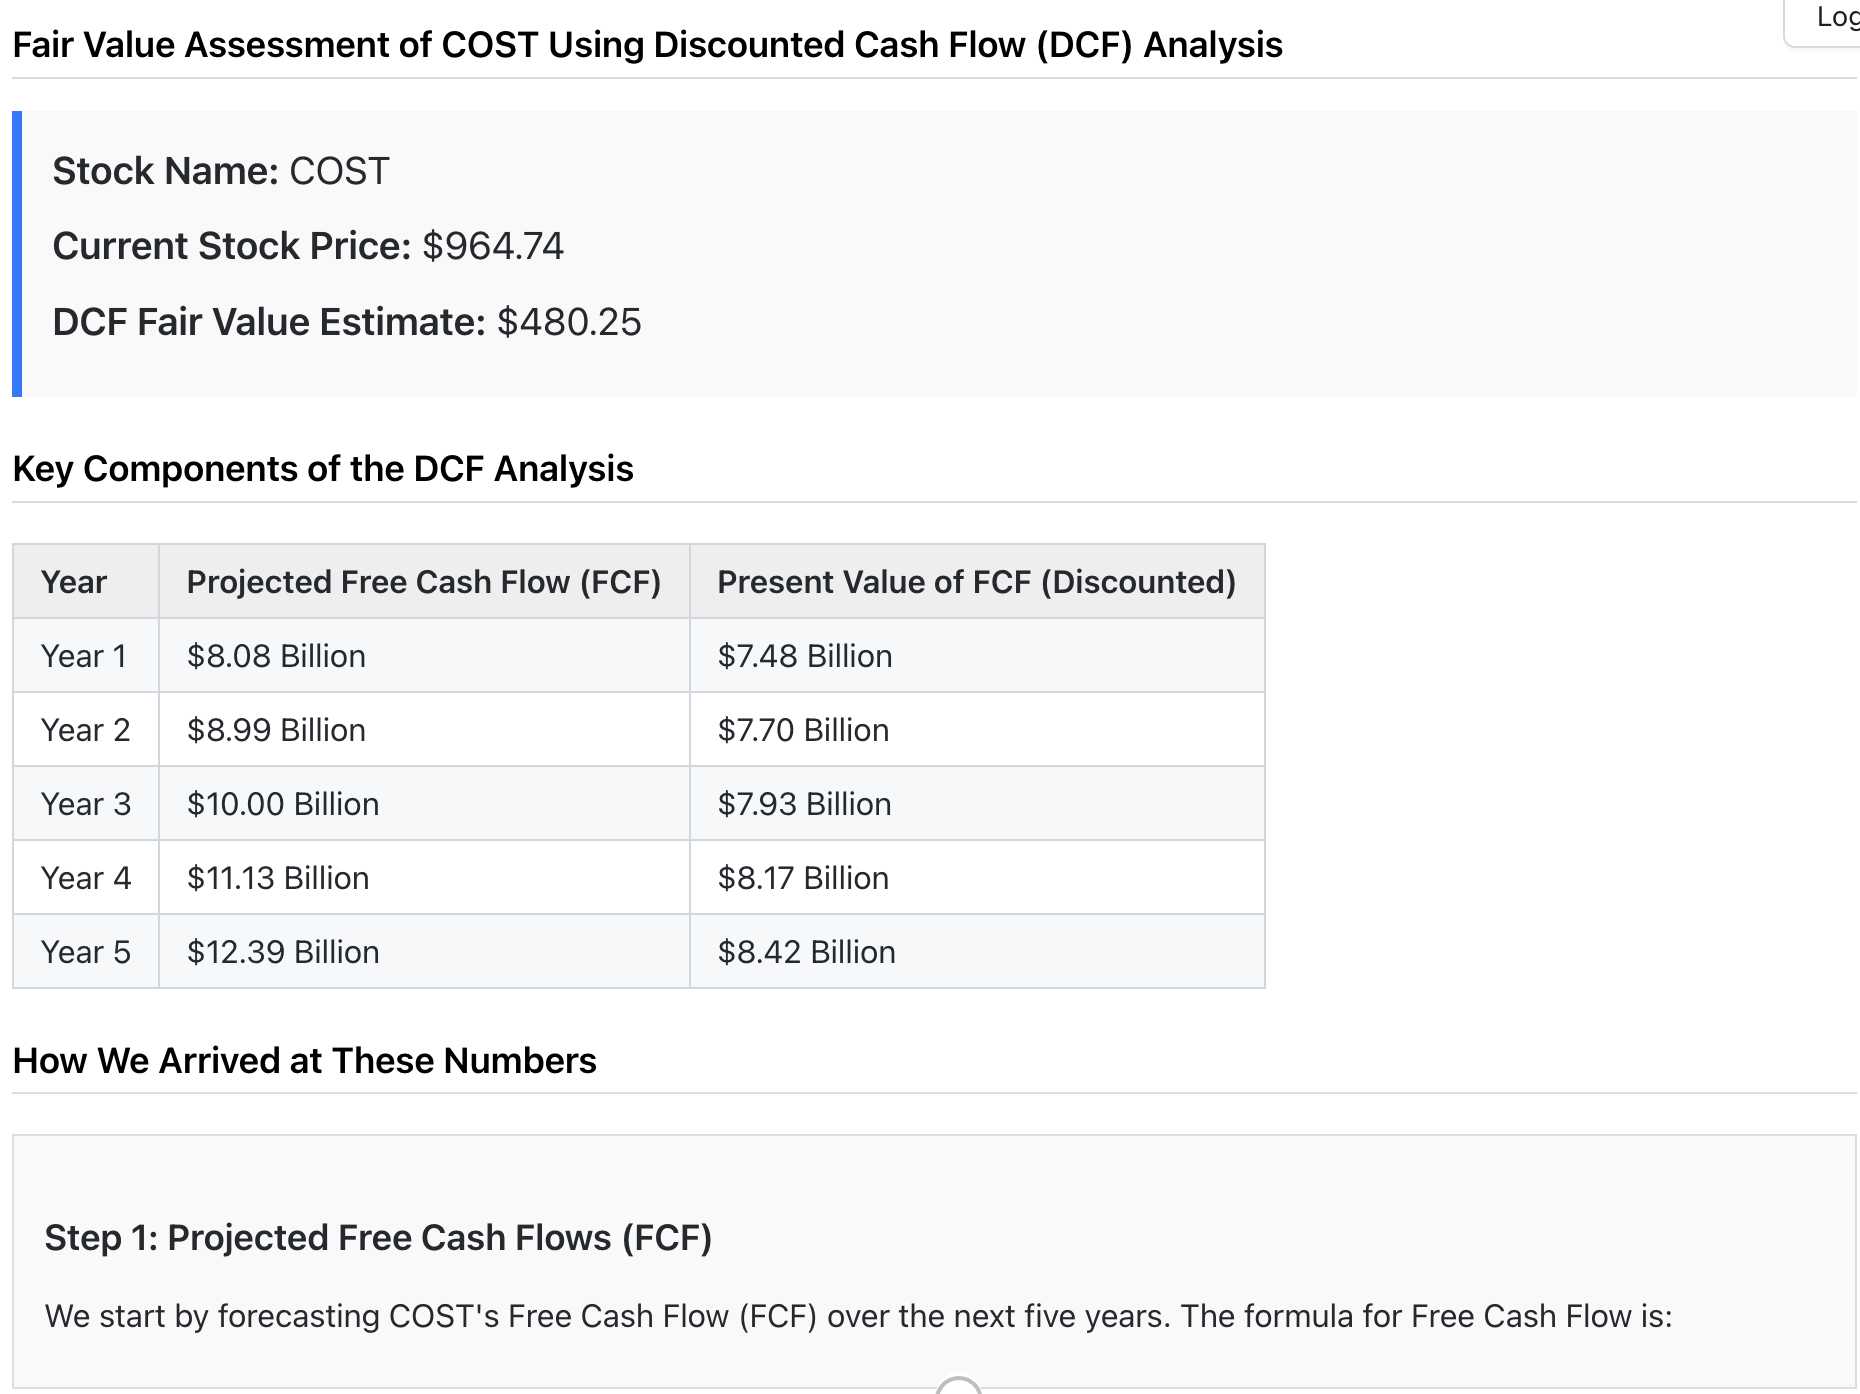Select the $12.39 Billion cell
1860x1394 pixels.
tap(424, 952)
